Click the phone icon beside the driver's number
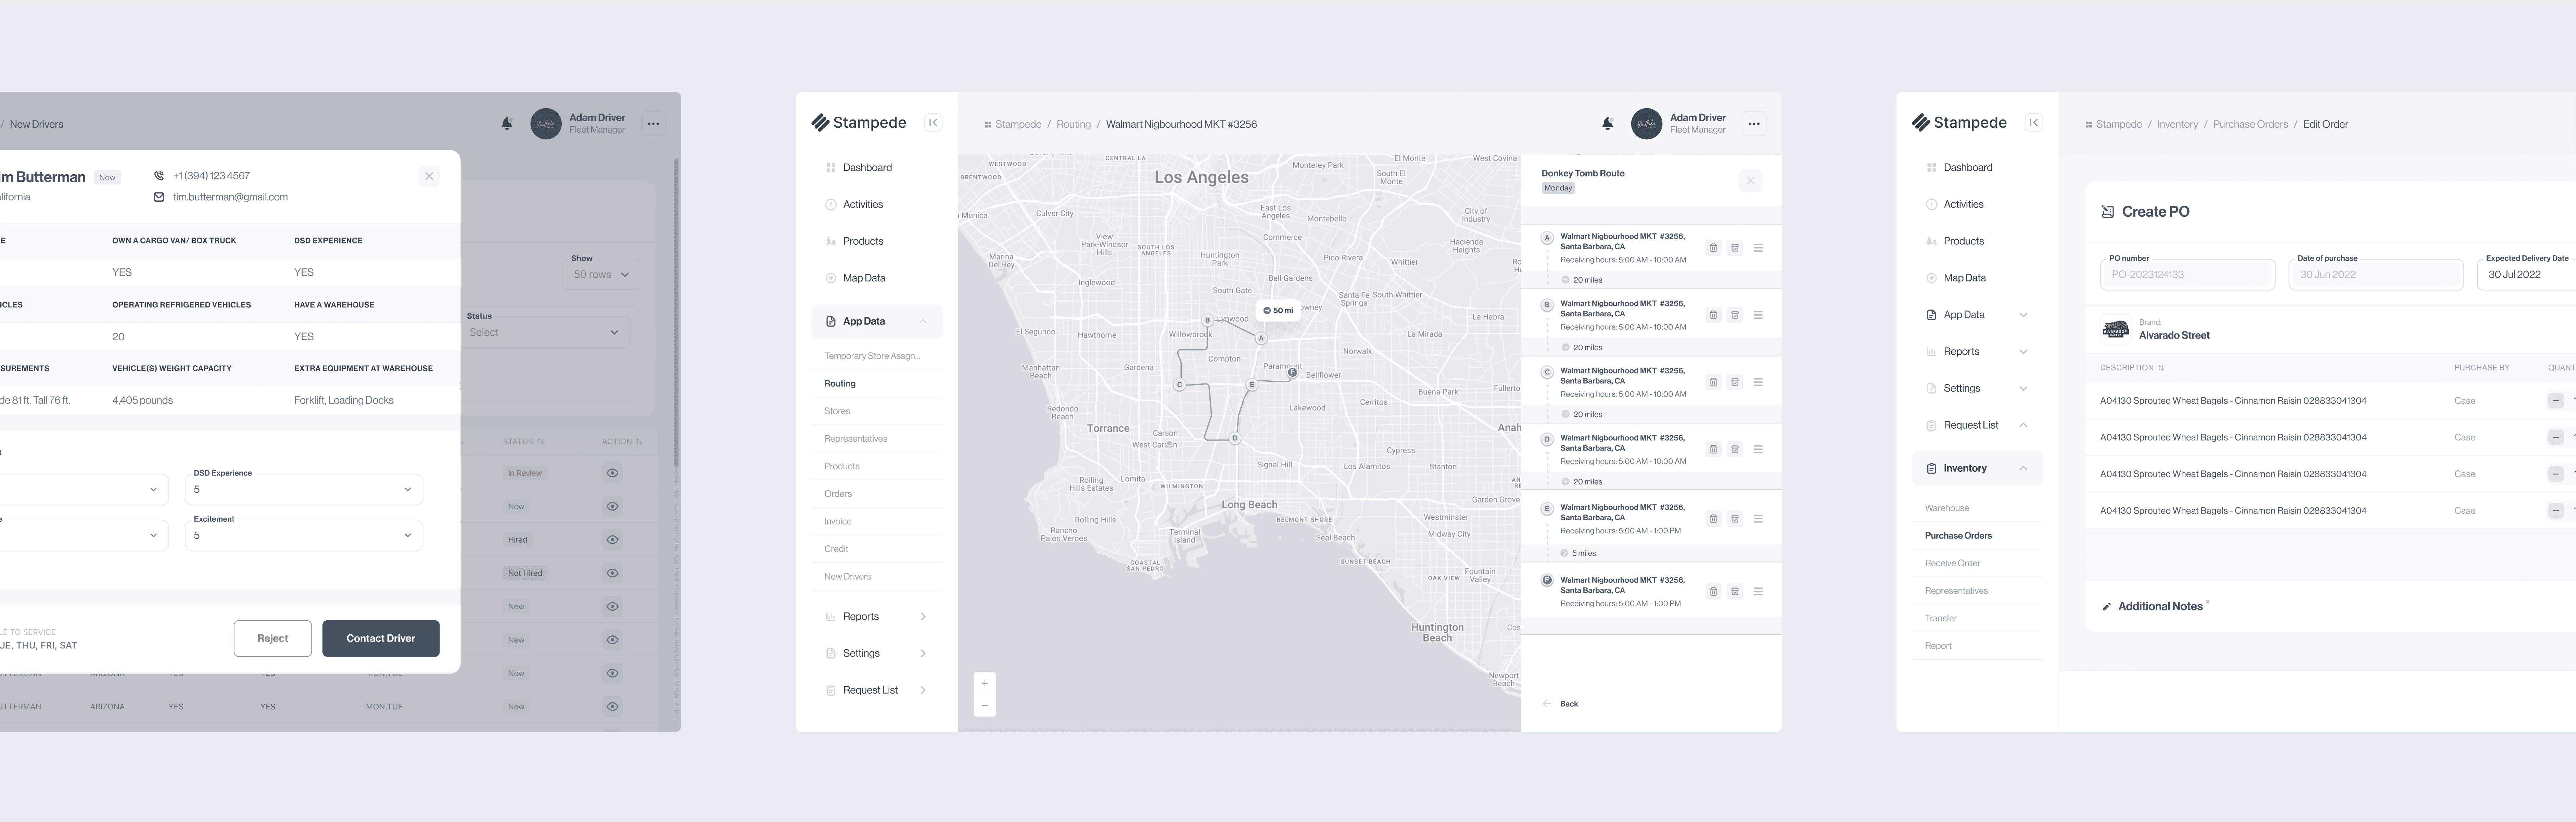This screenshot has width=2576, height=822. pyautogui.click(x=159, y=176)
